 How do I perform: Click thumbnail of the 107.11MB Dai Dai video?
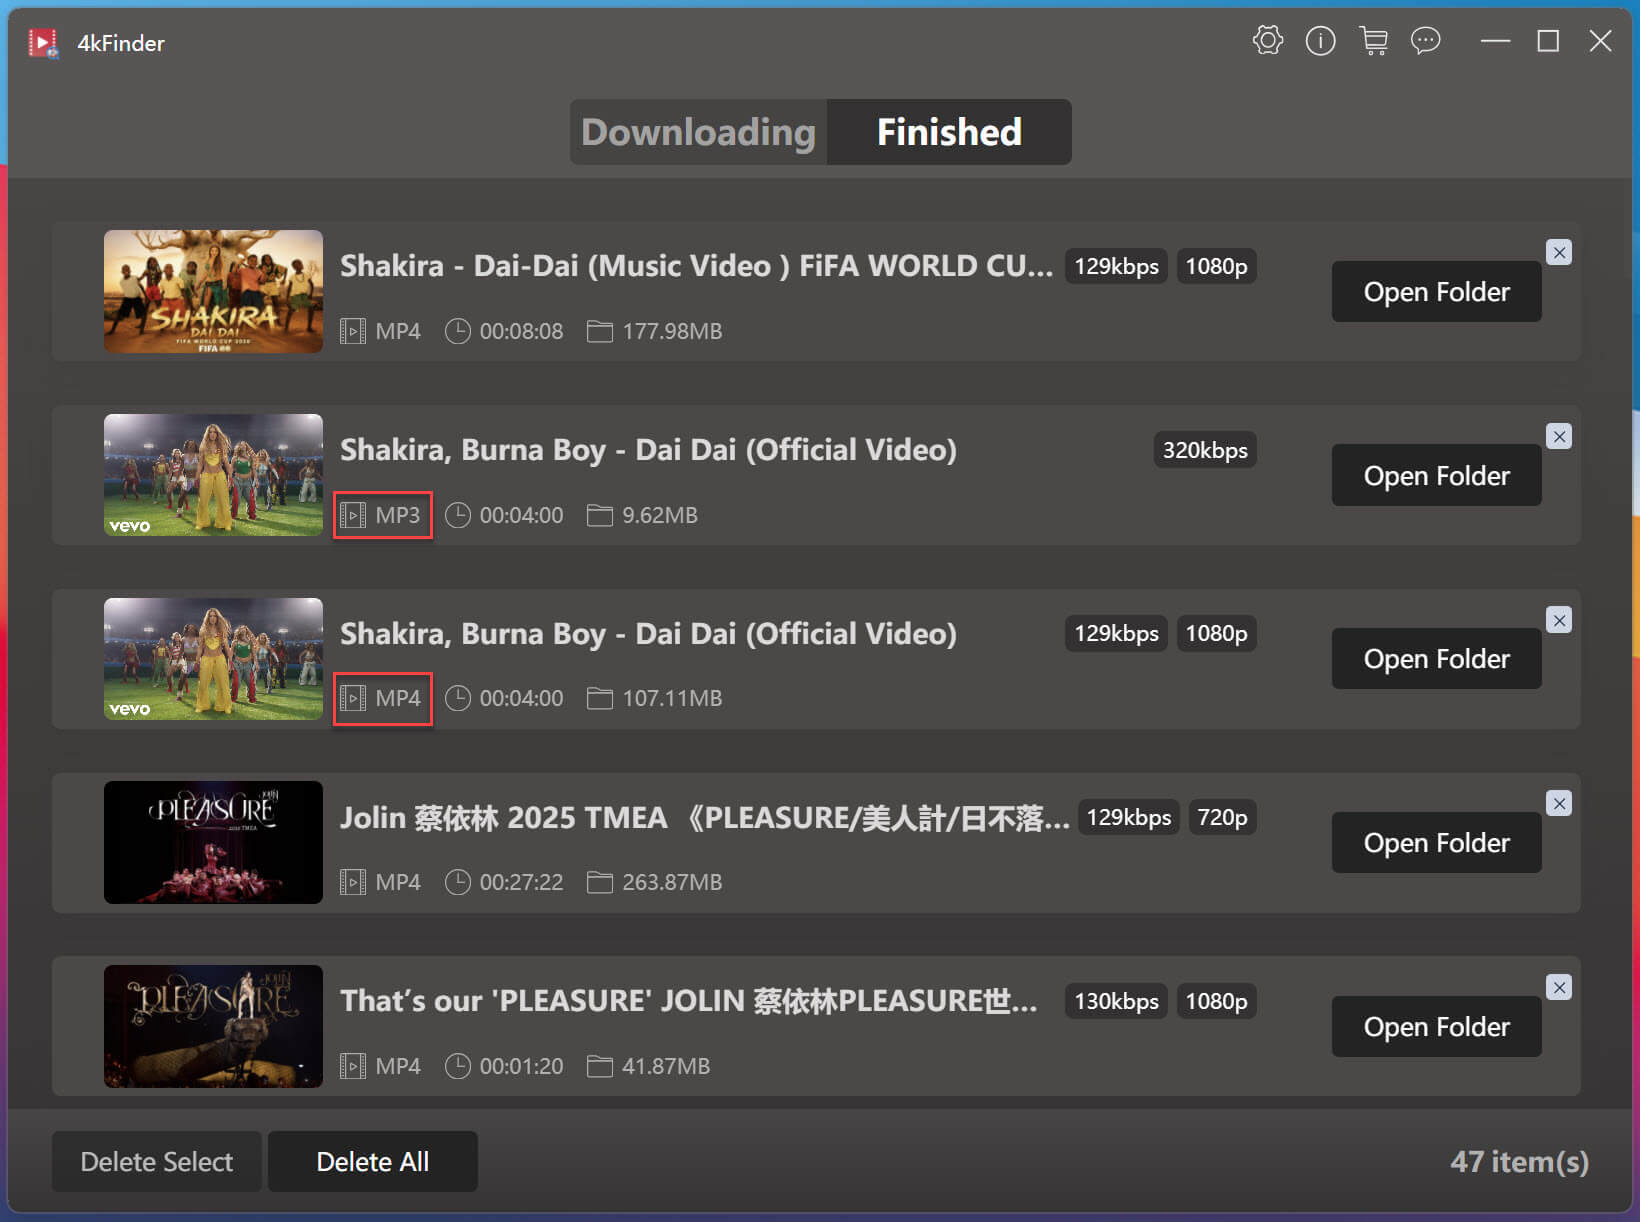coord(213,659)
